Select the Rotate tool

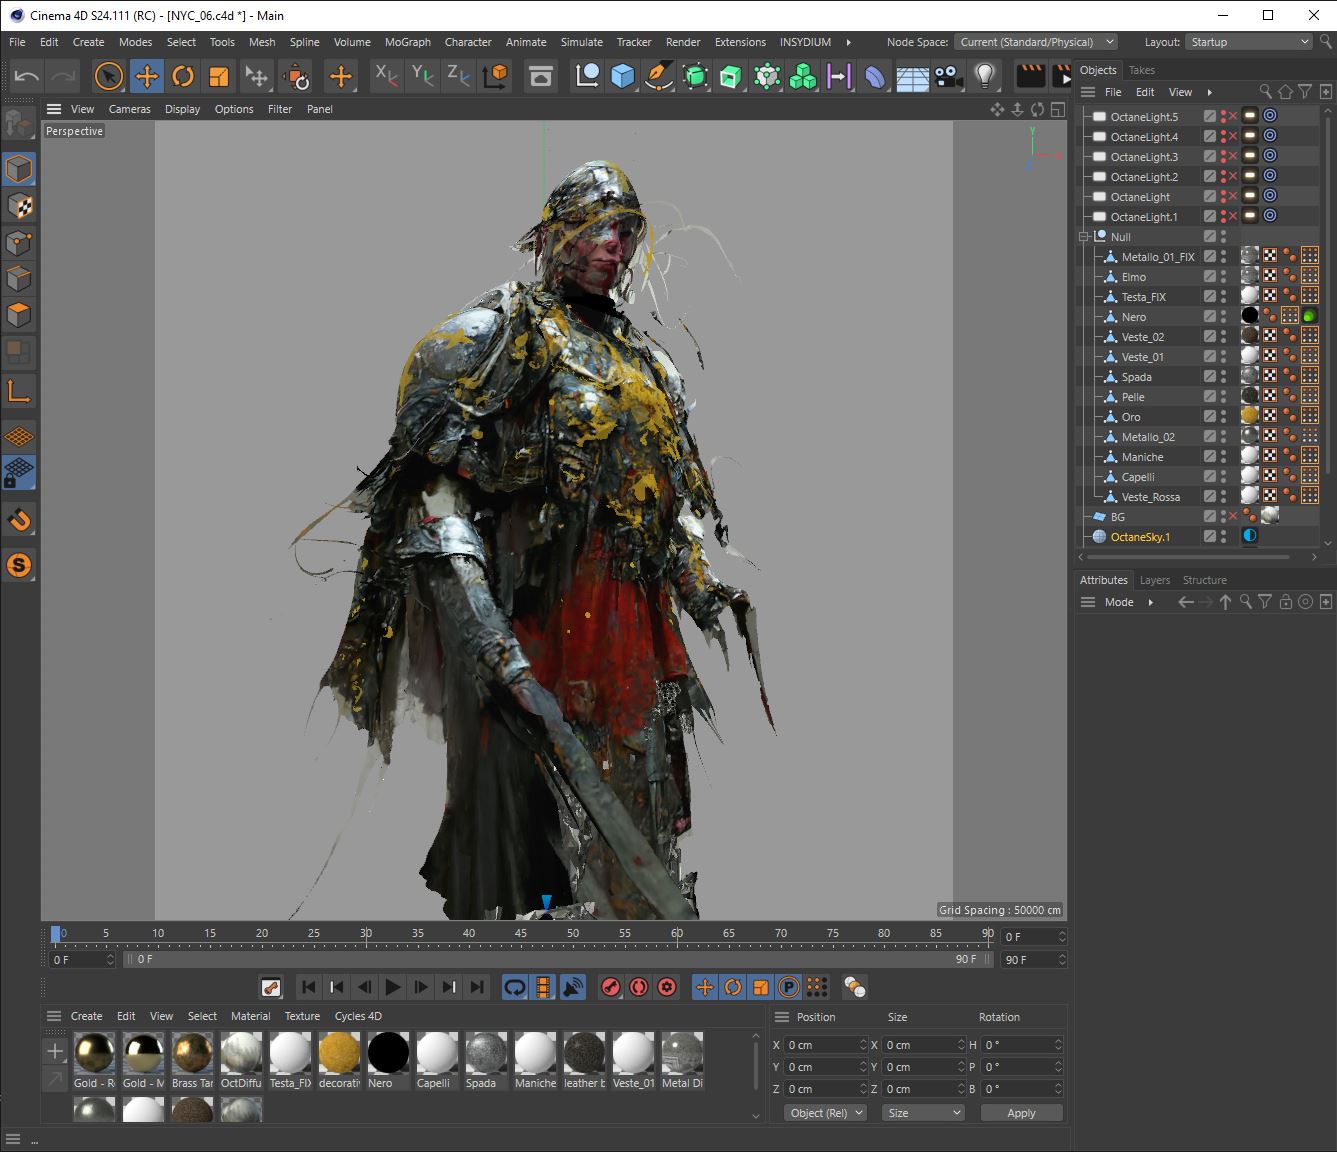pyautogui.click(x=184, y=76)
